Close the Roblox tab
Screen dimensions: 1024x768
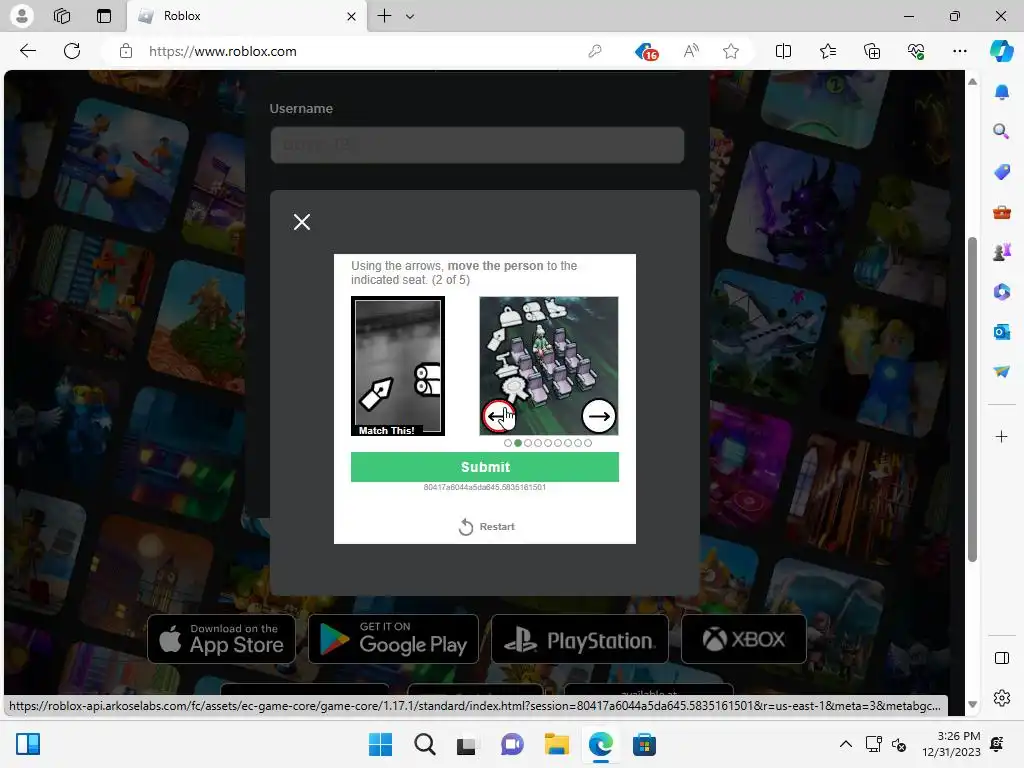[x=351, y=16]
